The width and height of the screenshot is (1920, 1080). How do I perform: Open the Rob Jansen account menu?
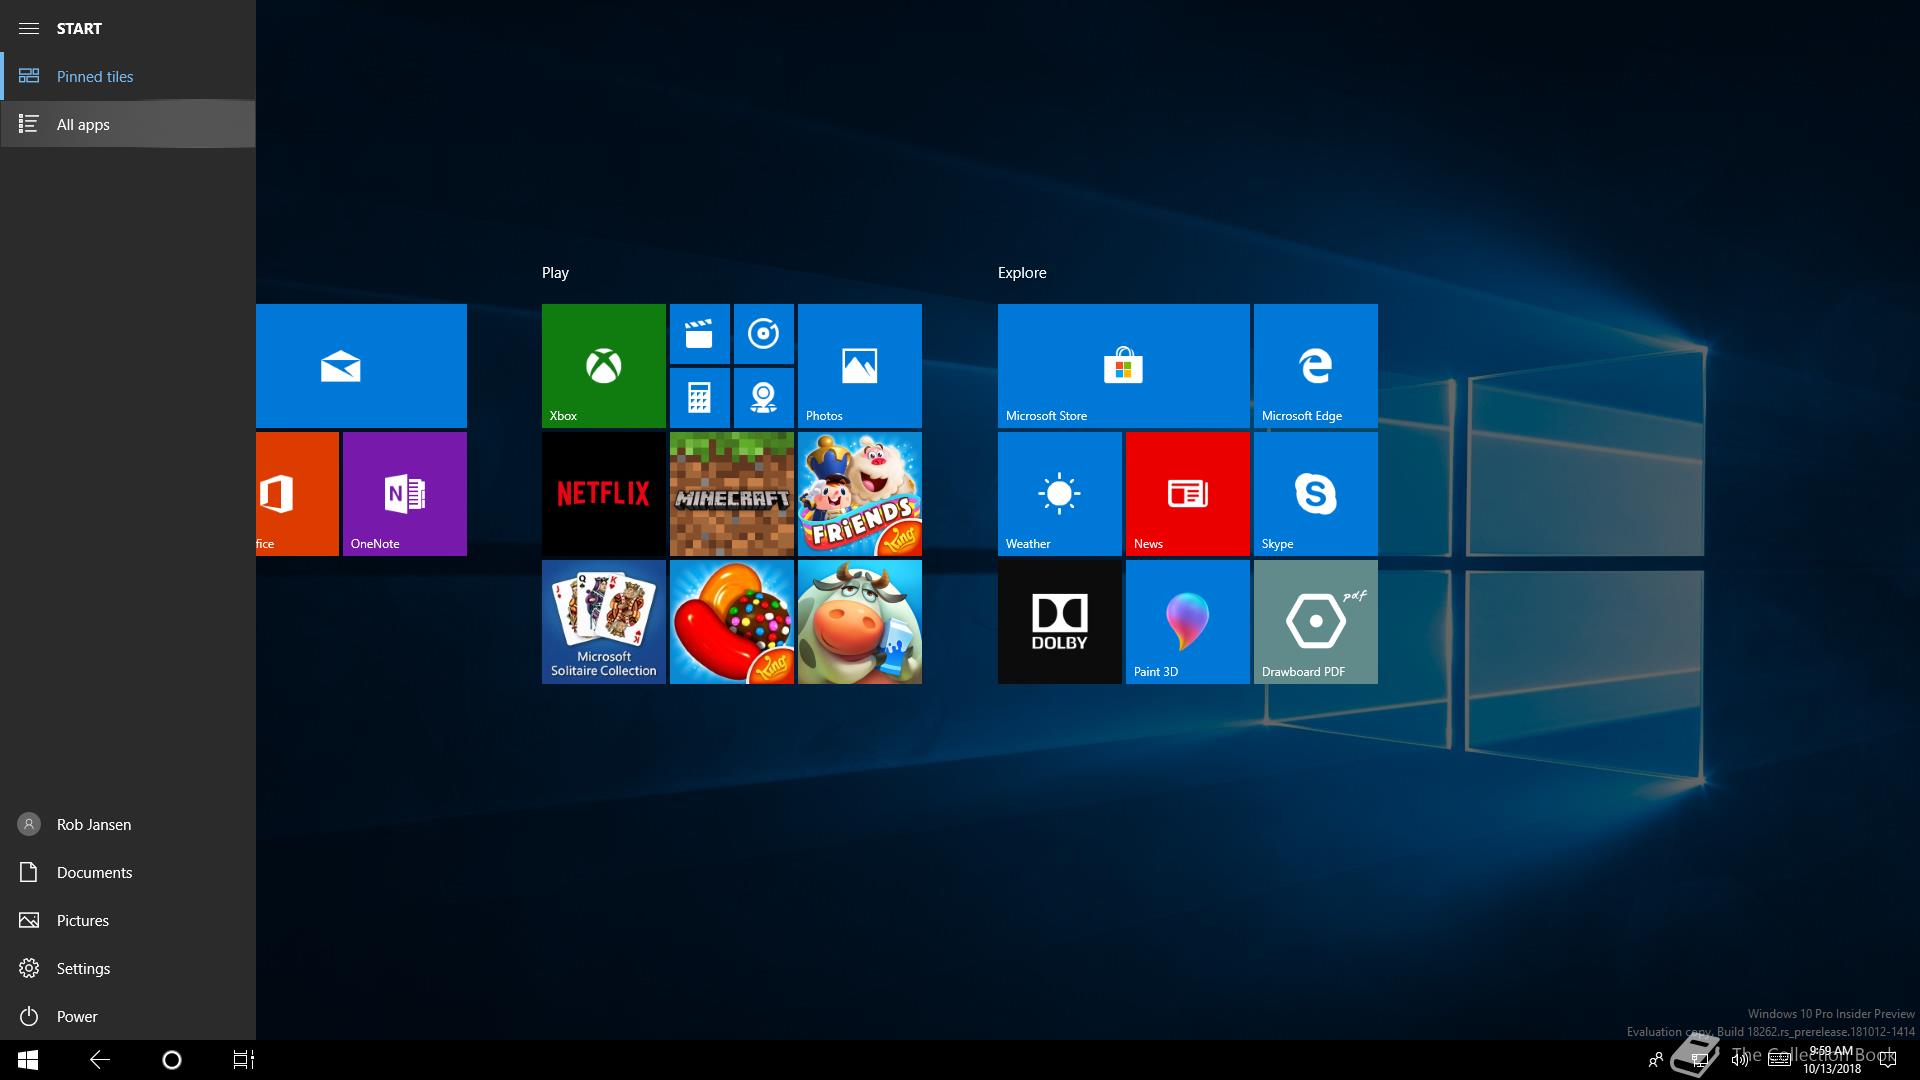128,824
